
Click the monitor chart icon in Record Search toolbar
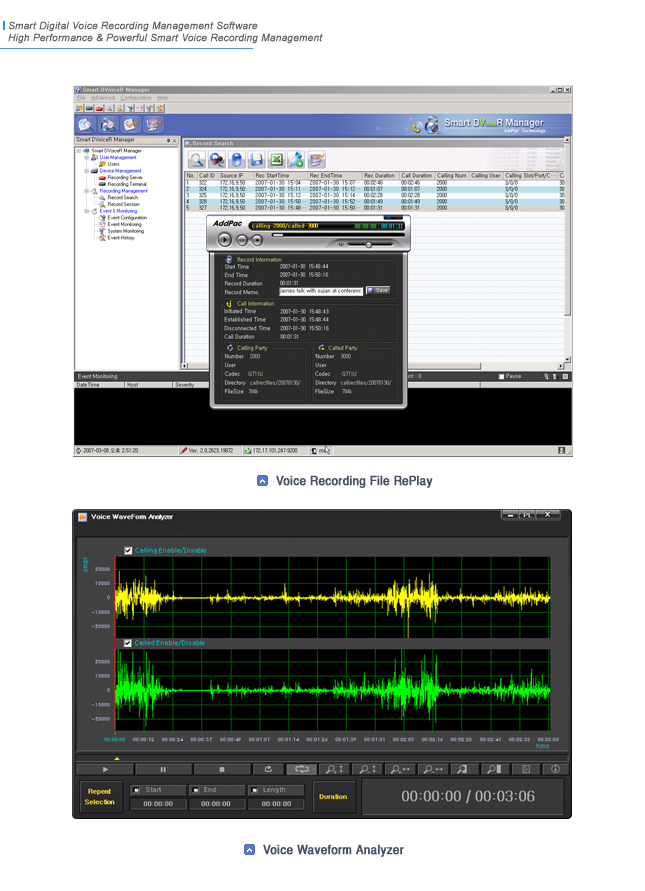point(316,160)
